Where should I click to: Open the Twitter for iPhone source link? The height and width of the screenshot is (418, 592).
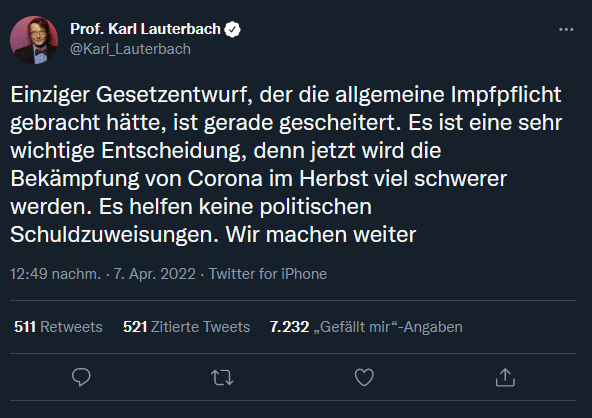268,274
